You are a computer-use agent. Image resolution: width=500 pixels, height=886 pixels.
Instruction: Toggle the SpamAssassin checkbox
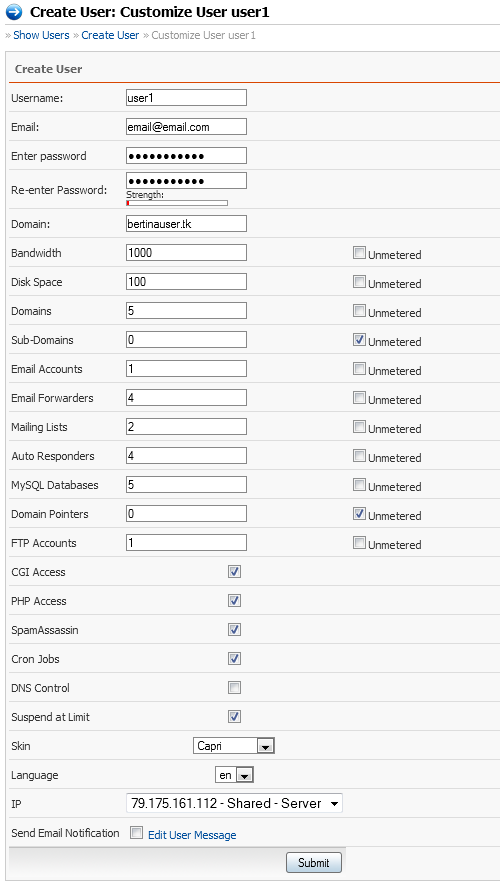pyautogui.click(x=234, y=629)
